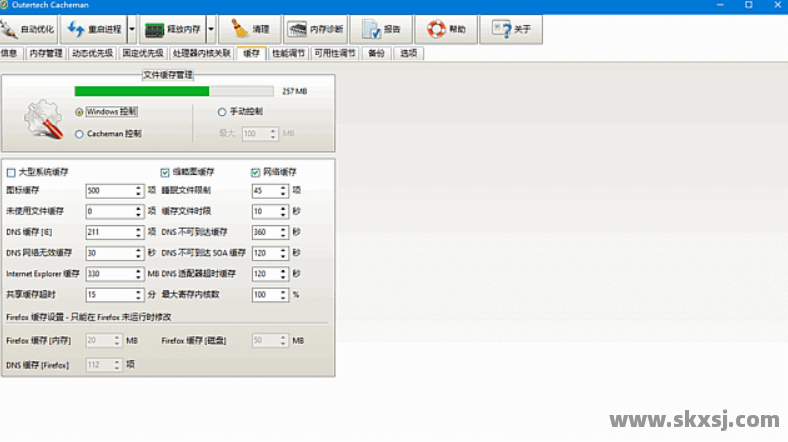Viewport: 788px width, 442px height.
Task: Enable the 大型系统缓存 checkbox
Action: tap(11, 172)
